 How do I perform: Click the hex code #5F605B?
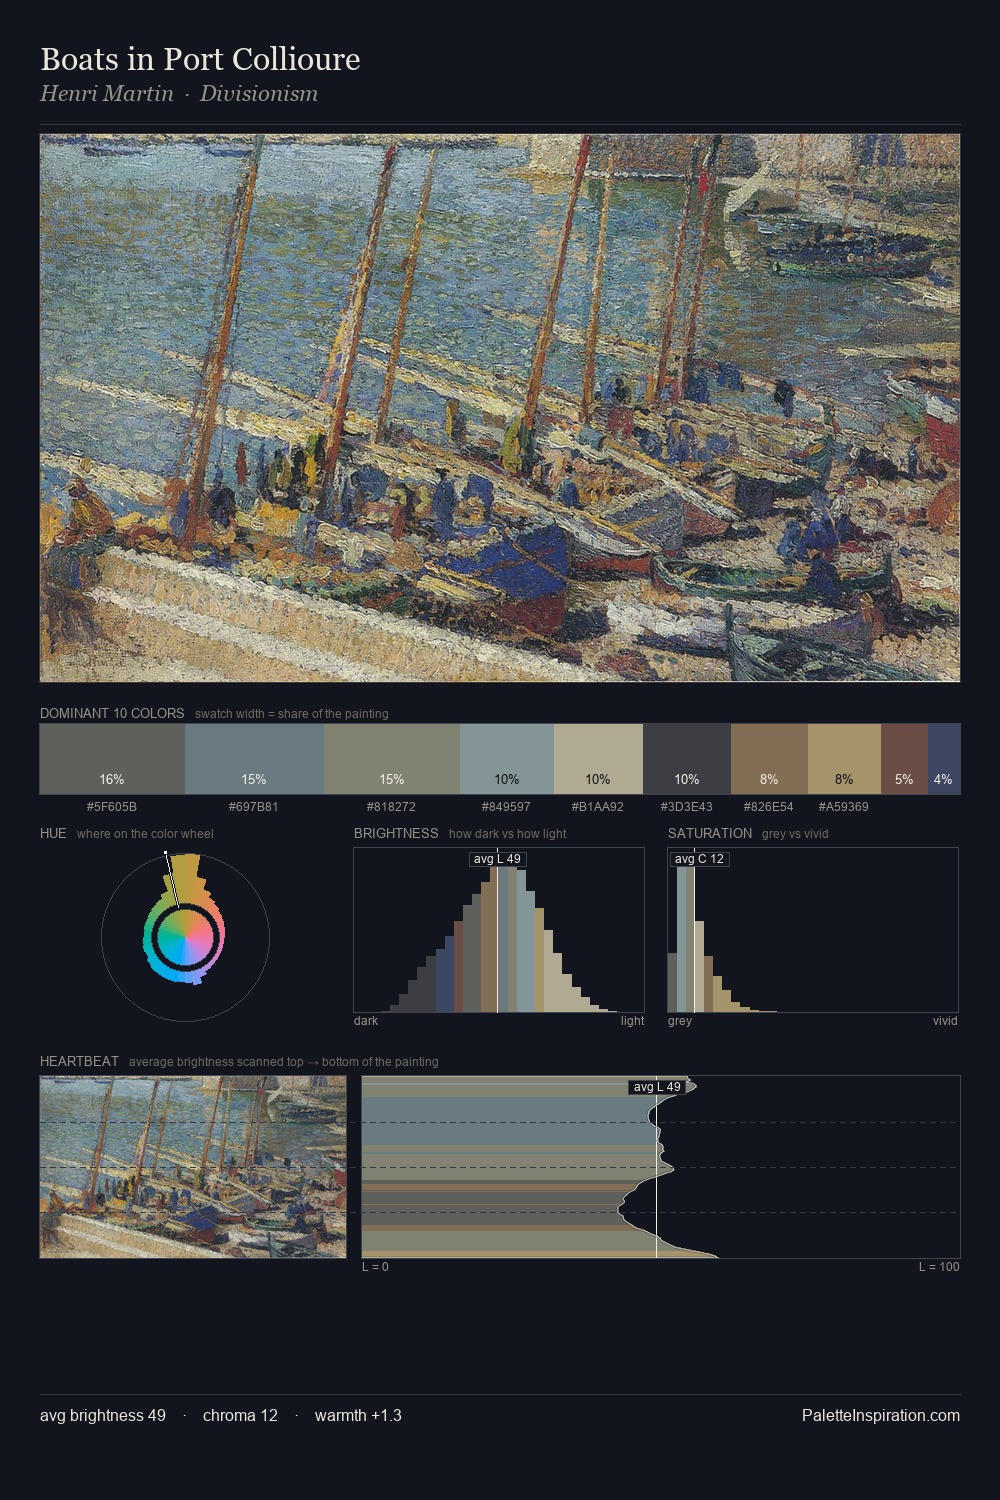(x=112, y=807)
